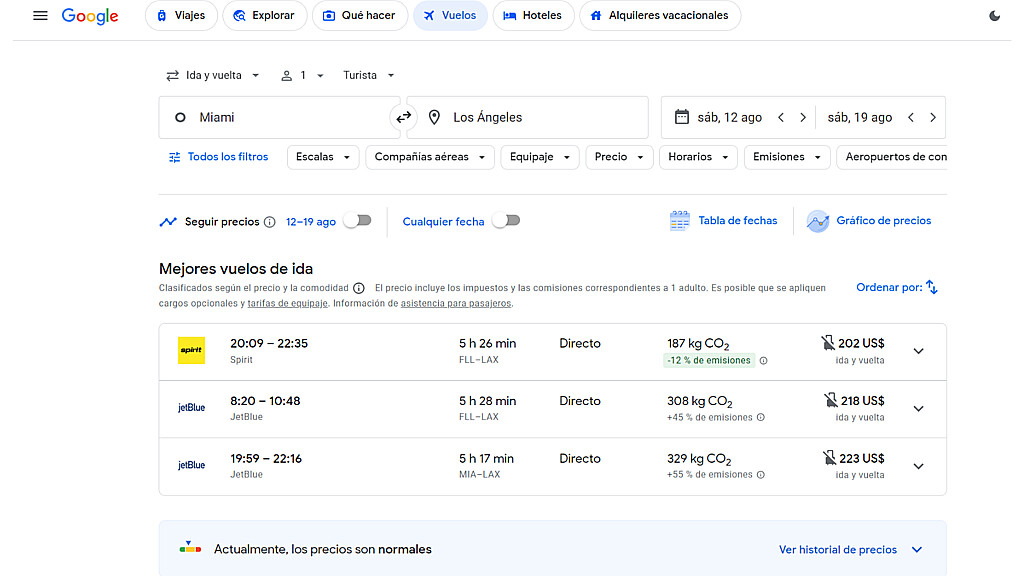
Task: Click info icon next to Seguir precios
Action: click(x=270, y=222)
